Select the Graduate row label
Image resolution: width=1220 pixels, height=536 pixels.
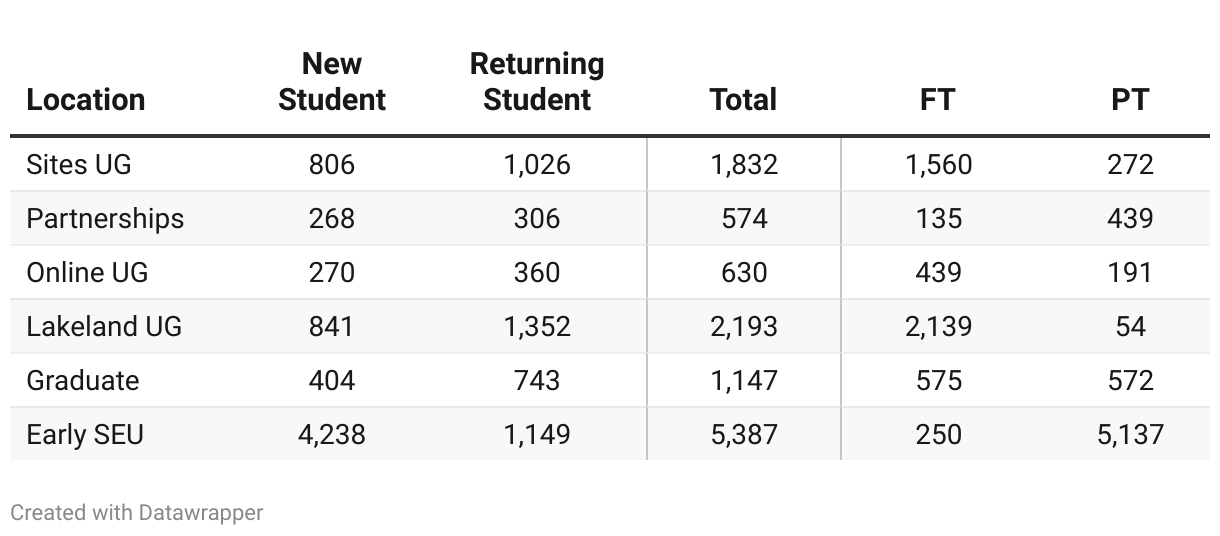pyautogui.click(x=83, y=380)
